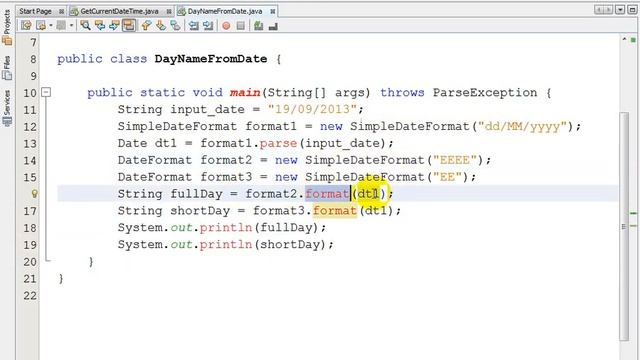
Task: Maximize the editor window button
Action: tap(632, 10)
